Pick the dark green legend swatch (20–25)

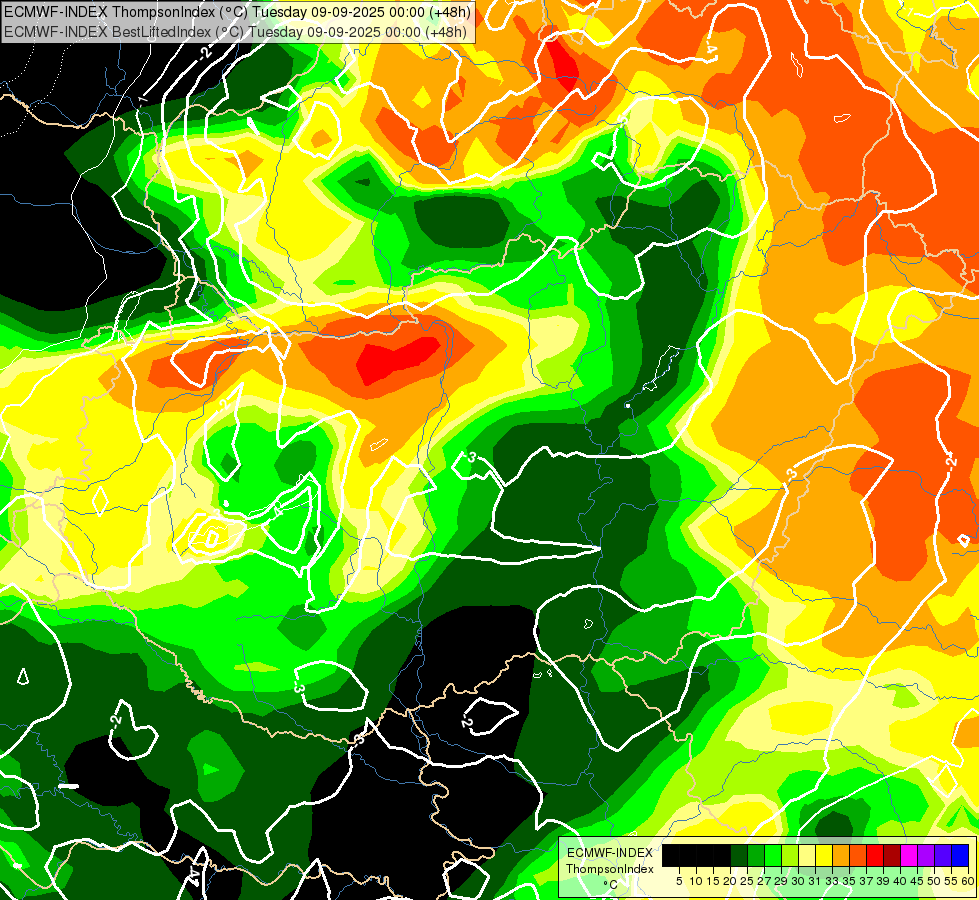(739, 856)
